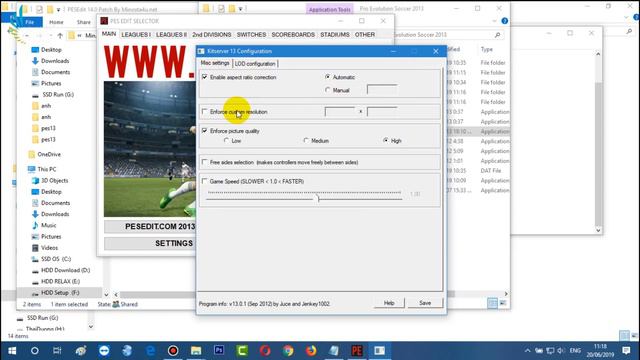Image resolution: width=640 pixels, height=360 pixels.
Task: Open Task View on the taskbar
Action: pos(57,351)
